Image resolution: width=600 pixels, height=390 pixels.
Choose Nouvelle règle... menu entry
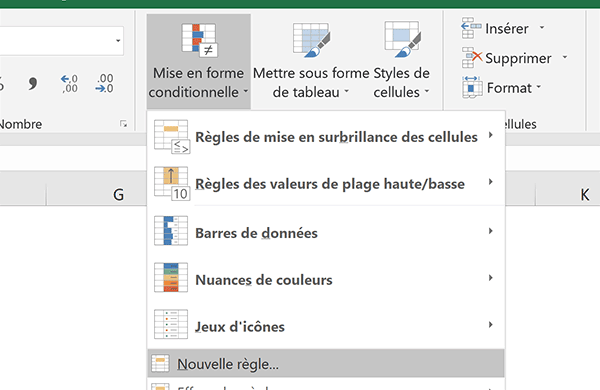point(326,363)
